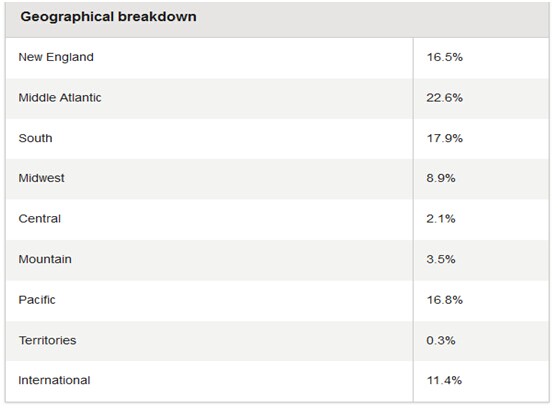The image size is (558, 414).
Task: Click the 2.1% Central value
Action: (x=441, y=219)
